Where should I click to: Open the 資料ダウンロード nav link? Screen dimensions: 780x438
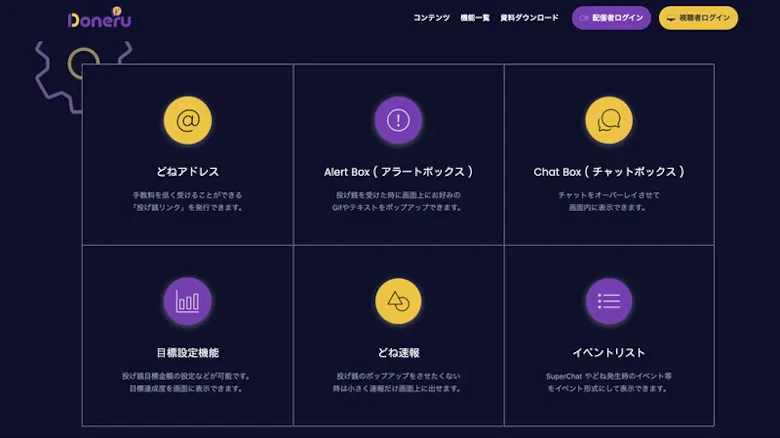pyautogui.click(x=530, y=18)
